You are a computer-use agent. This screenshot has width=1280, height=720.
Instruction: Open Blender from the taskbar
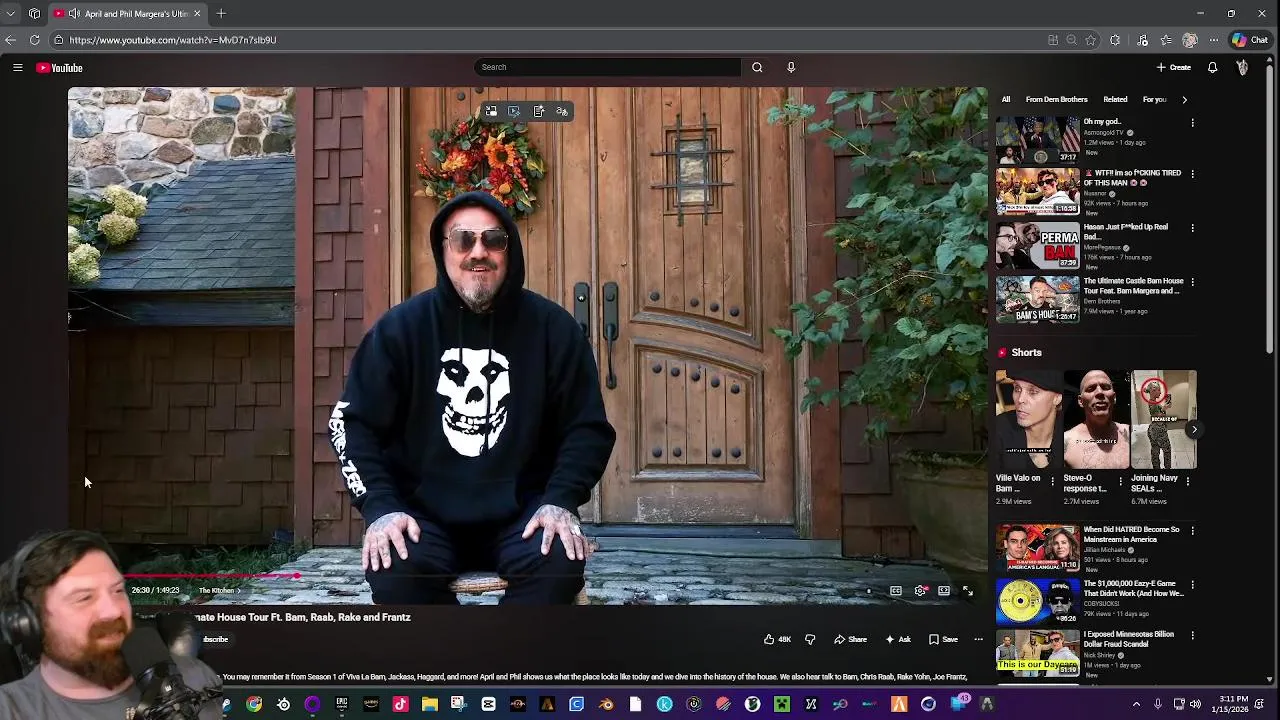click(606, 704)
